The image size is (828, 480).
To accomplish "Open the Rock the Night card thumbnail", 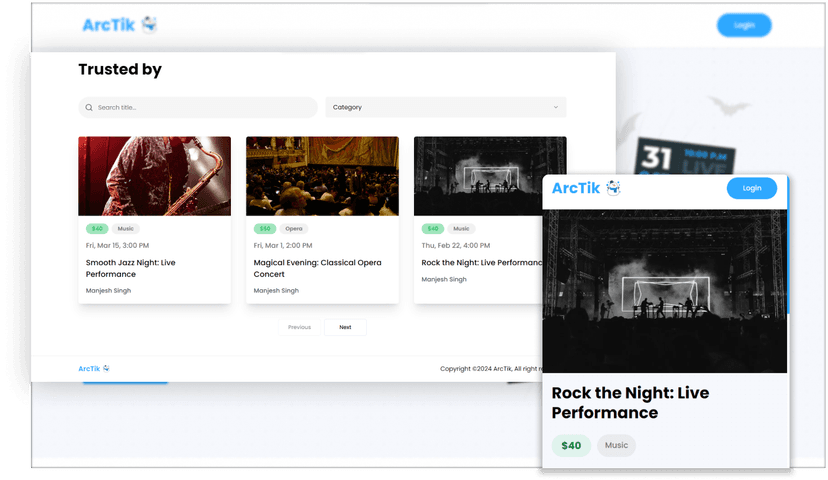I will click(478, 176).
